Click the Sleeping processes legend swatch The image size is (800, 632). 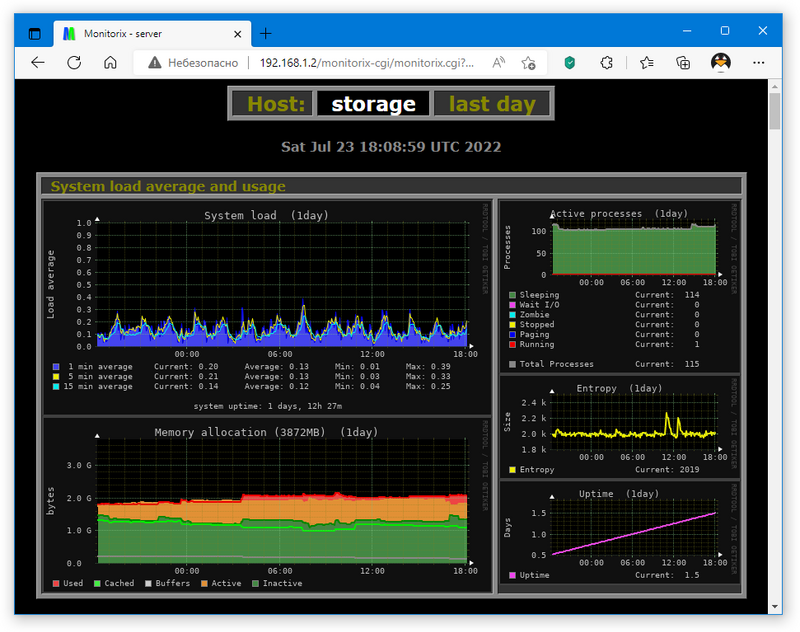(x=512, y=295)
